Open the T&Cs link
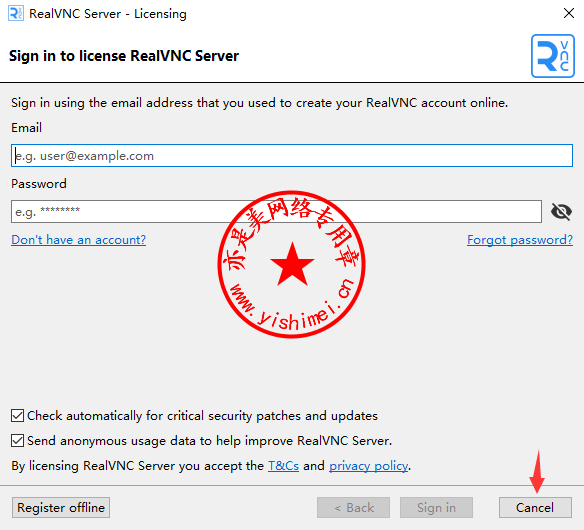The image size is (584, 530). pyautogui.click(x=283, y=466)
